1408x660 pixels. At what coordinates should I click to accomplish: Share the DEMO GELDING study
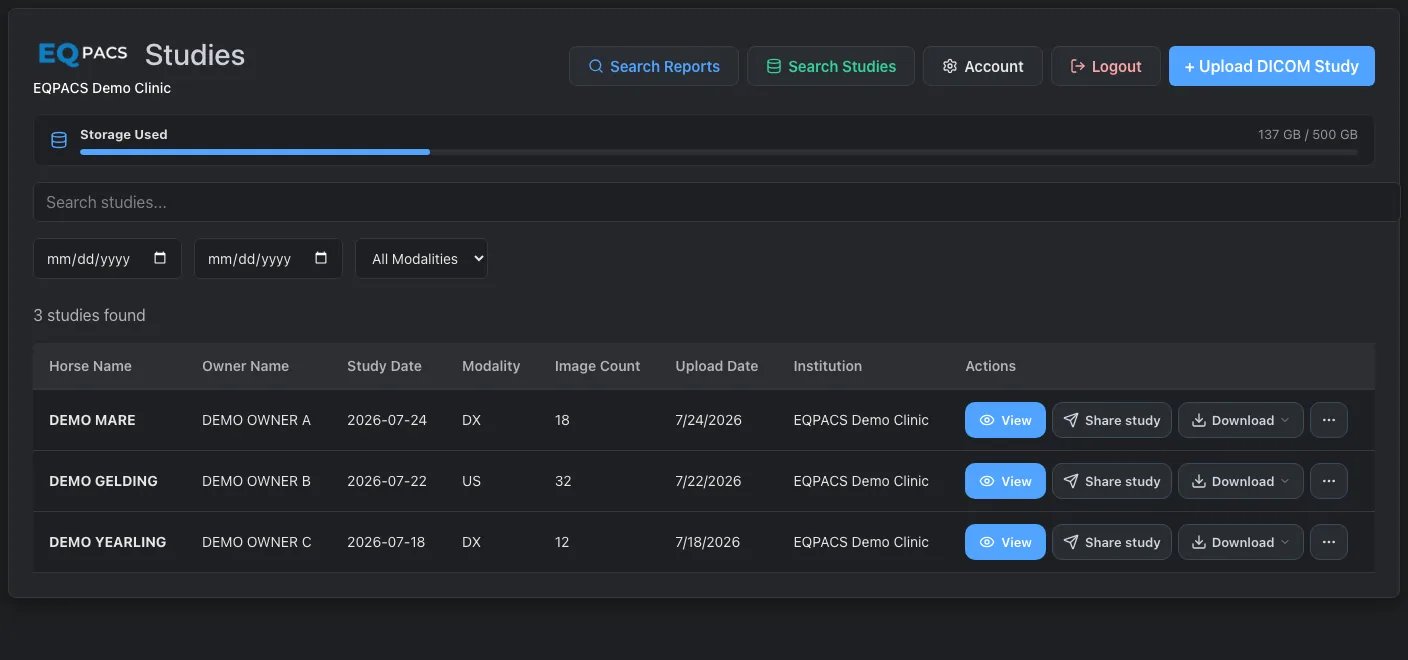1112,481
